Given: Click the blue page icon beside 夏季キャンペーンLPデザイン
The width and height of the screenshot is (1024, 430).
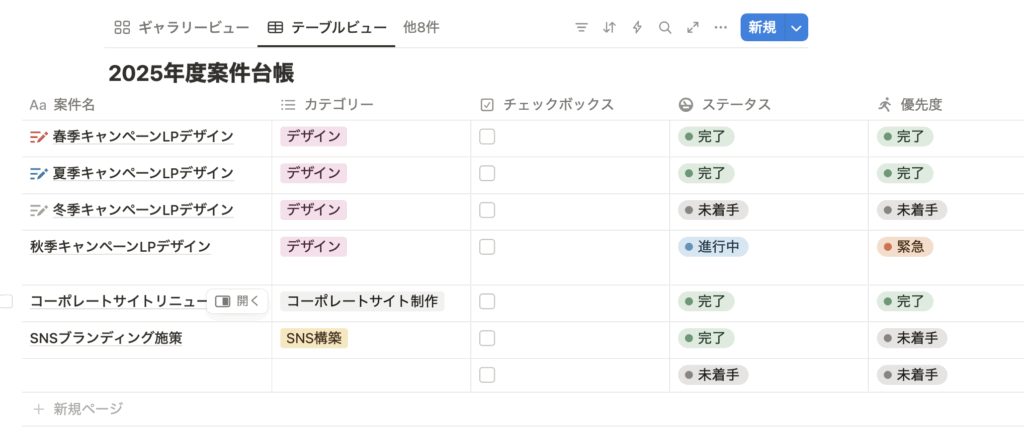Looking at the screenshot, I should 39,173.
